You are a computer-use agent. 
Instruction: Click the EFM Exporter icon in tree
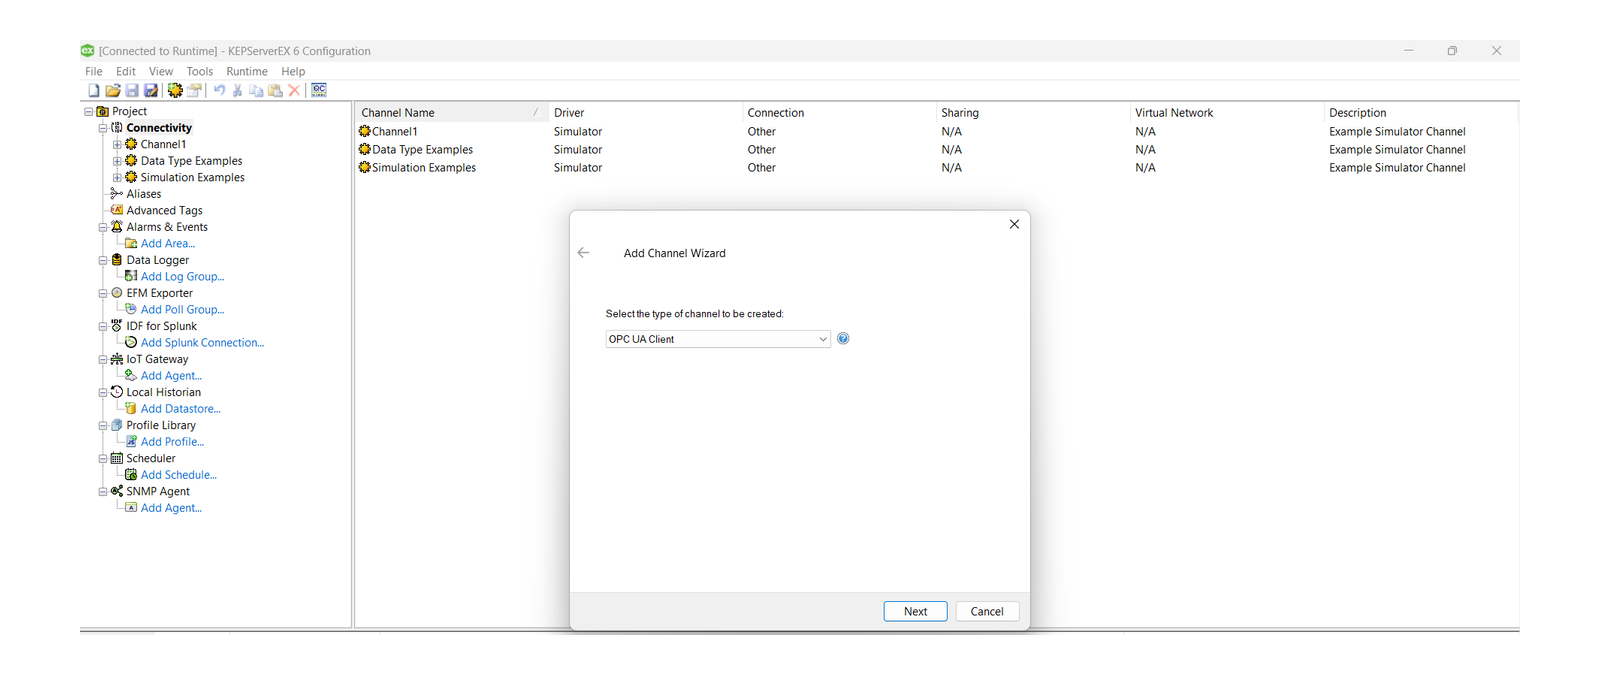pos(117,293)
